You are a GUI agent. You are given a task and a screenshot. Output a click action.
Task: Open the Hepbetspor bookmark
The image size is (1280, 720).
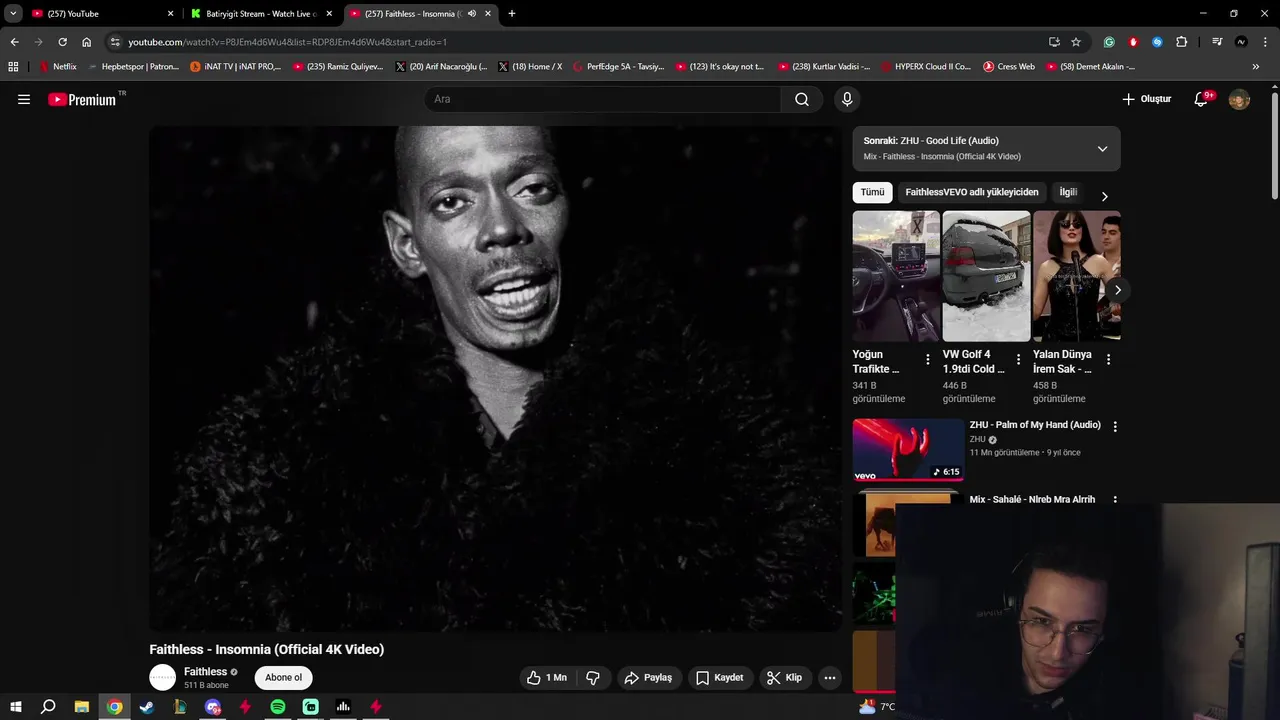tap(134, 67)
